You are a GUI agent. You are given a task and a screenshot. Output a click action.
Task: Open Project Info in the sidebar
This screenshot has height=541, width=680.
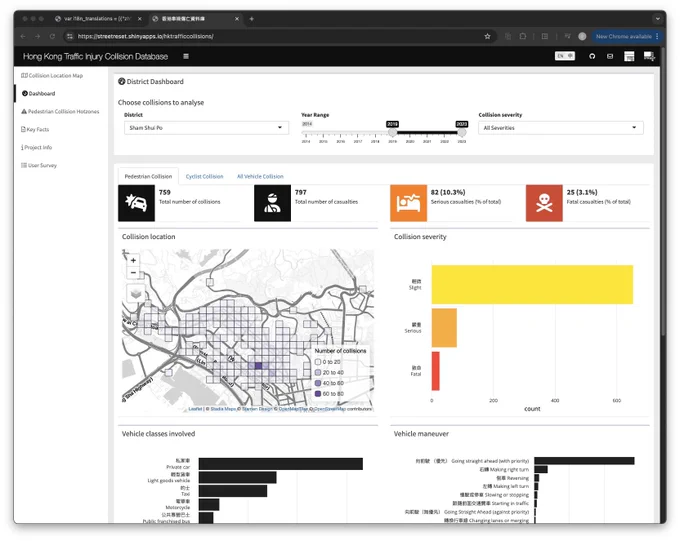tap(36, 148)
